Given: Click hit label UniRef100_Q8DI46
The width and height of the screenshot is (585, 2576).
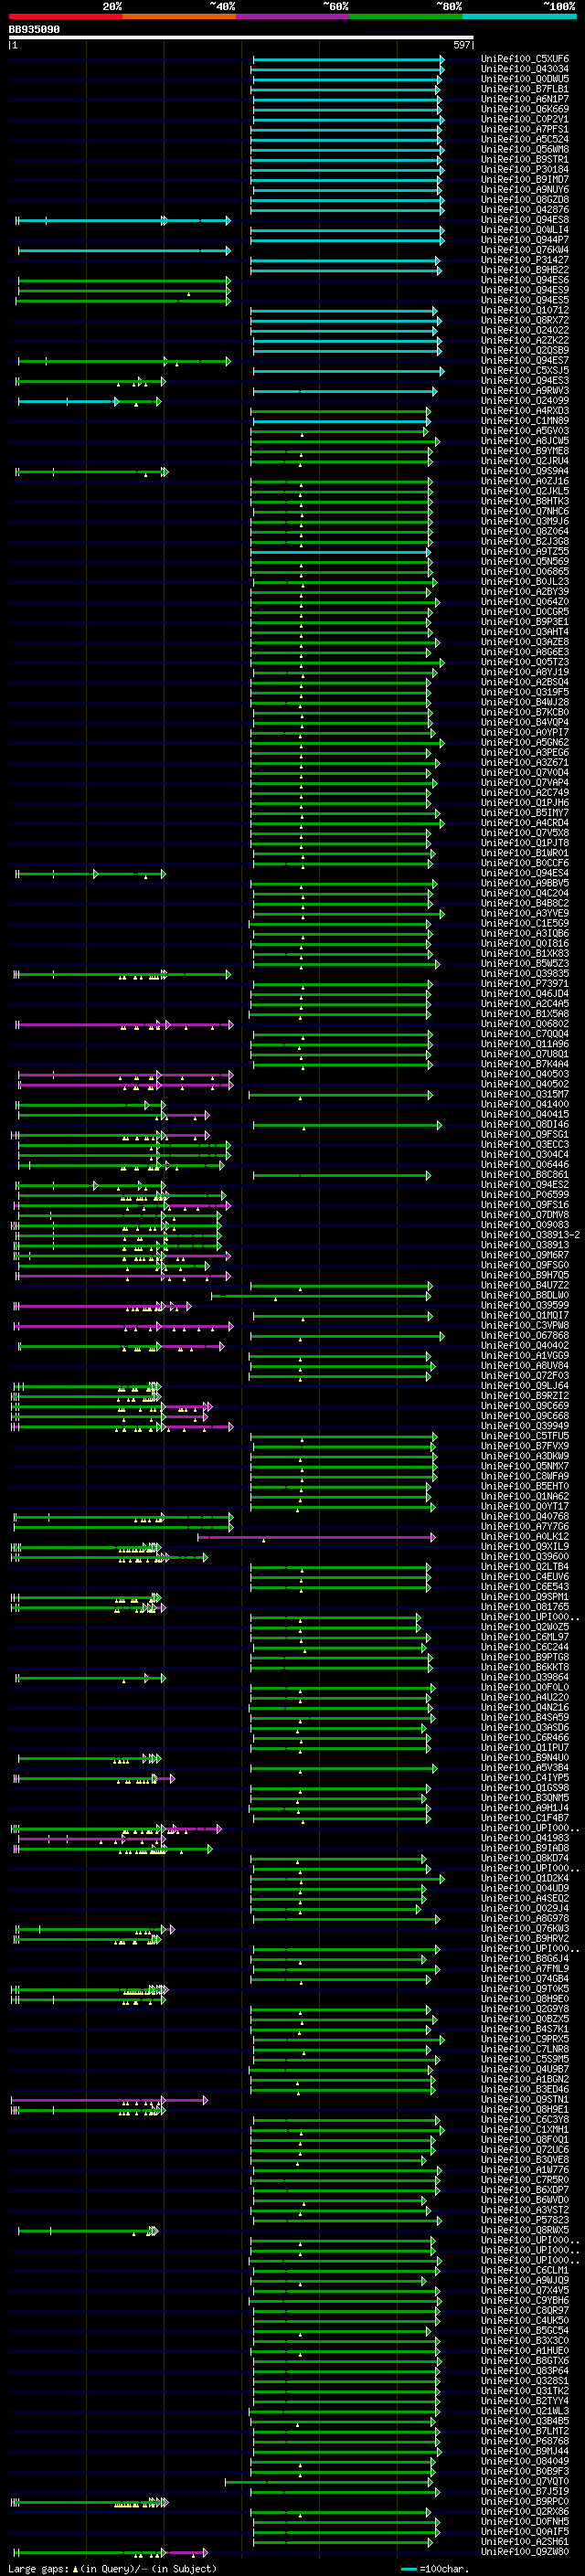Looking at the screenshot, I should pyautogui.click(x=525, y=1124).
